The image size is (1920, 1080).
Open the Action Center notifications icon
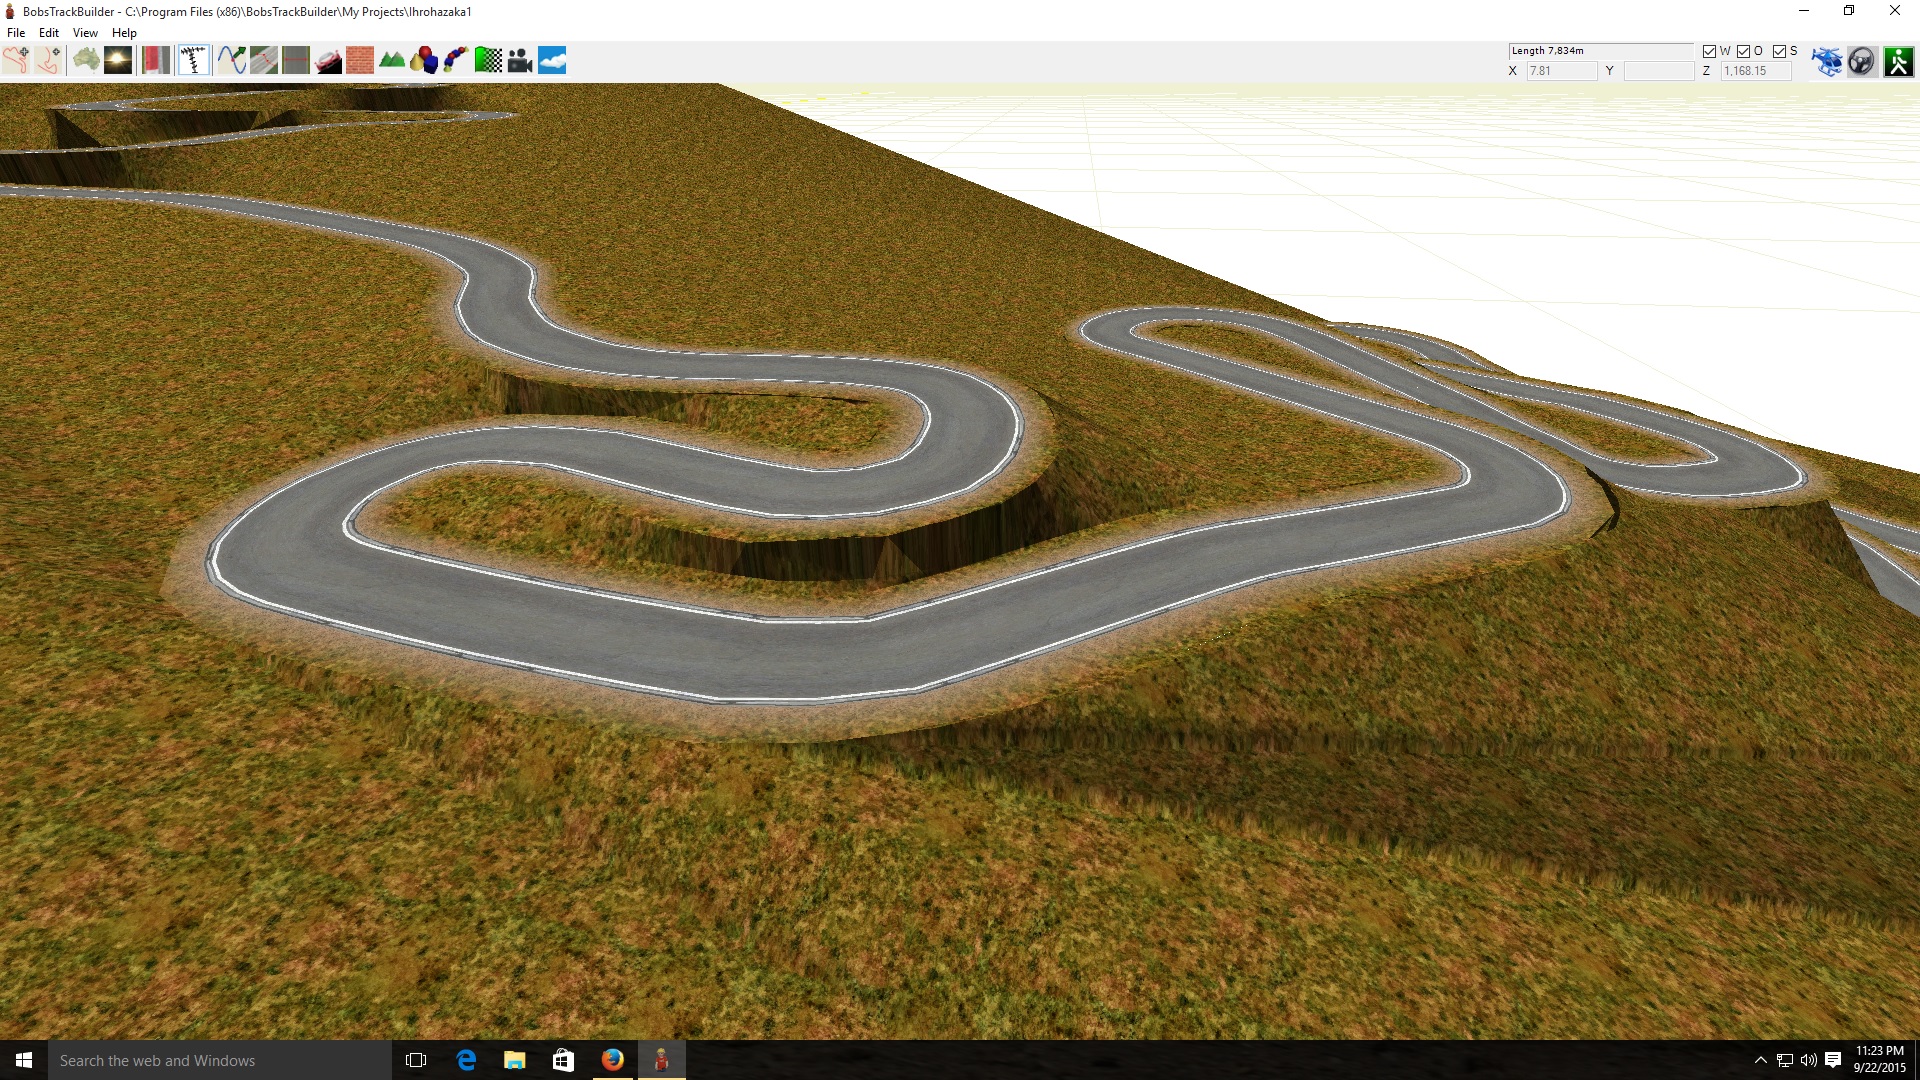[x=1833, y=1060]
